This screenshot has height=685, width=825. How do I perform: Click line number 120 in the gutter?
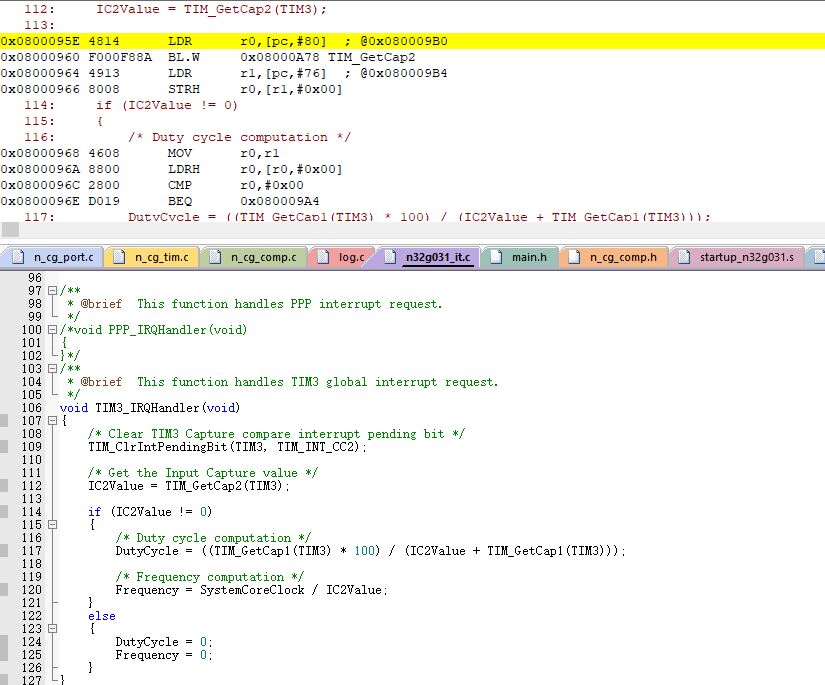pos(32,590)
